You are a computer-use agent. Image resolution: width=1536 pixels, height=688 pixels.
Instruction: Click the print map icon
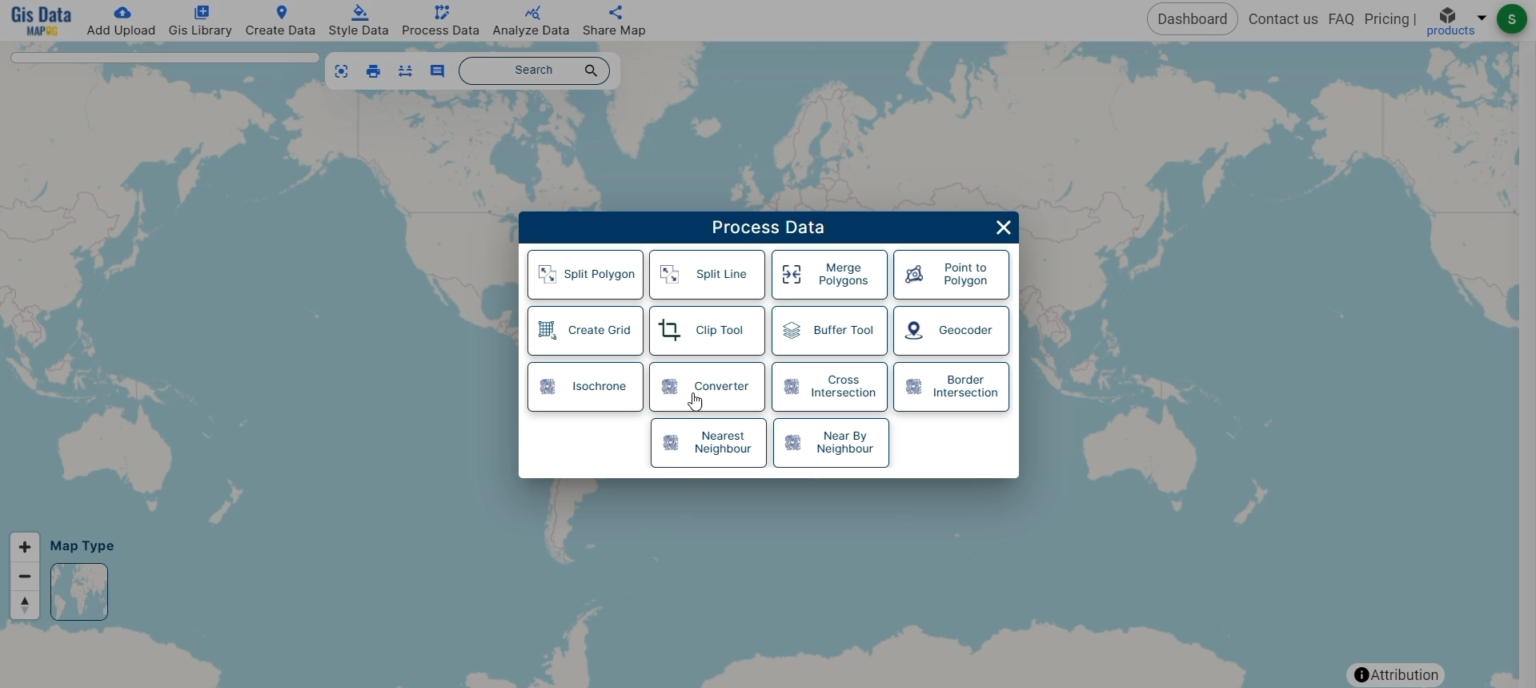point(373,71)
